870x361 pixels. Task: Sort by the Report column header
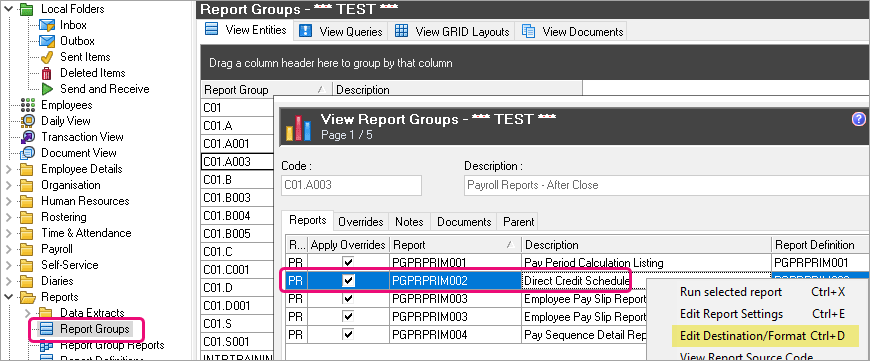455,245
